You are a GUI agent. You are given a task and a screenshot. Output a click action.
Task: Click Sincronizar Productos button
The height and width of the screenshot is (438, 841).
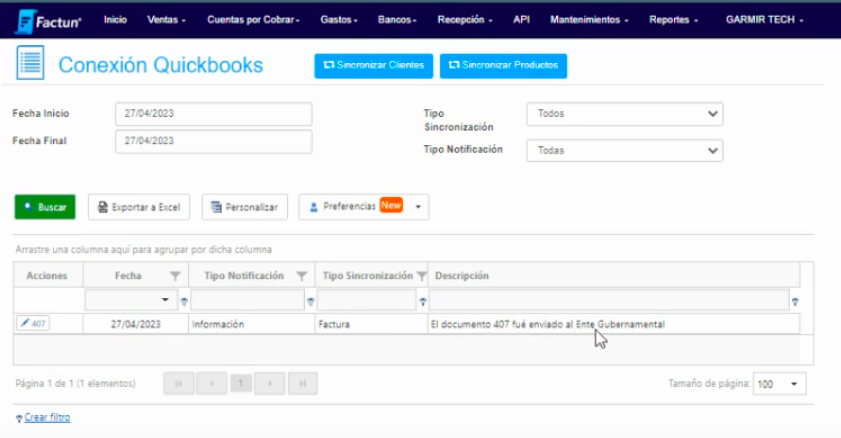(x=503, y=66)
